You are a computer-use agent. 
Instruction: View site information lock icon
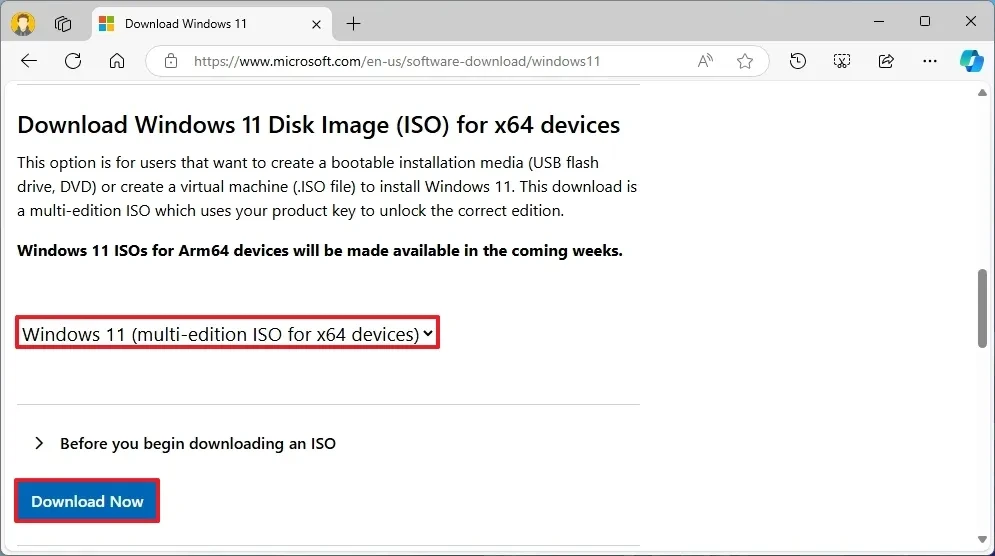tap(171, 61)
